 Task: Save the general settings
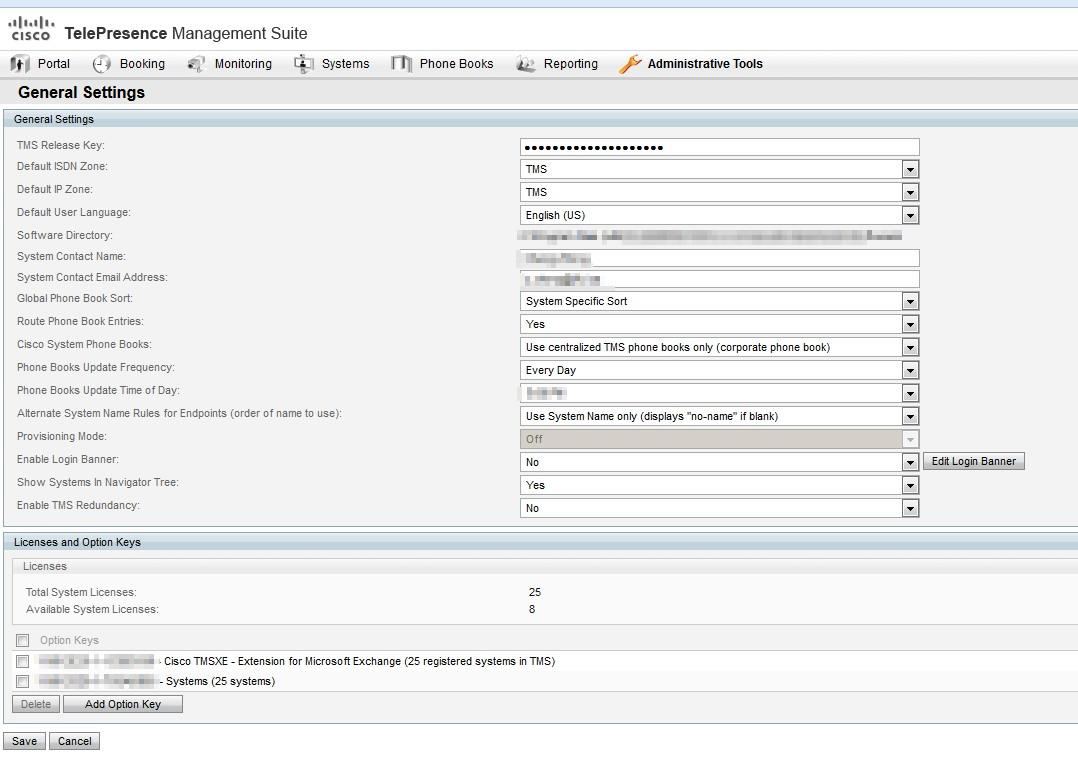pyautogui.click(x=25, y=741)
